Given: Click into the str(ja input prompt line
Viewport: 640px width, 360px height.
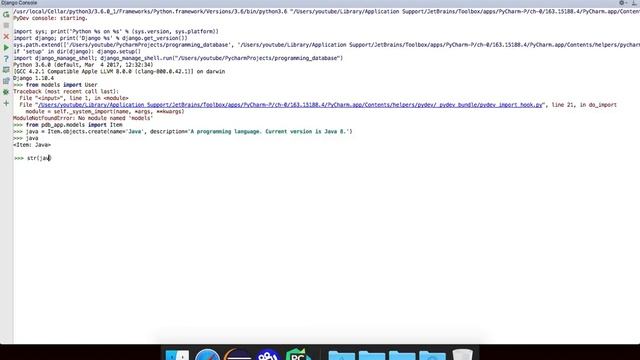Looking at the screenshot, I should pos(39,158).
